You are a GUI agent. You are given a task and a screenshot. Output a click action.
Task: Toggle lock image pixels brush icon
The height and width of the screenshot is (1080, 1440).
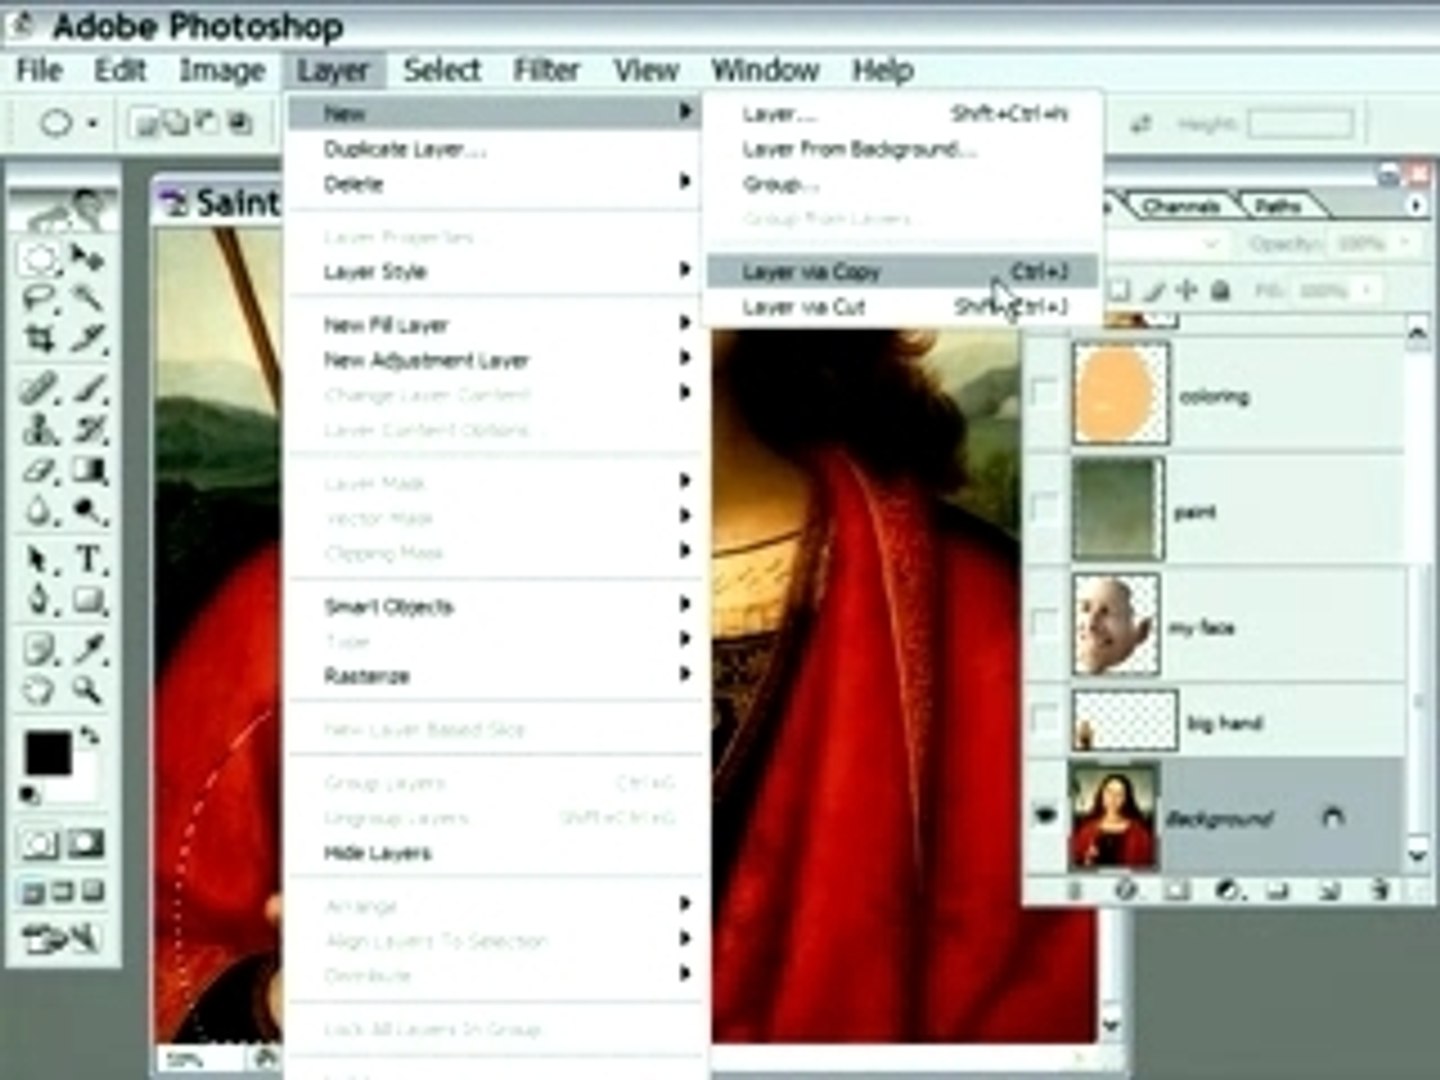click(x=1155, y=290)
